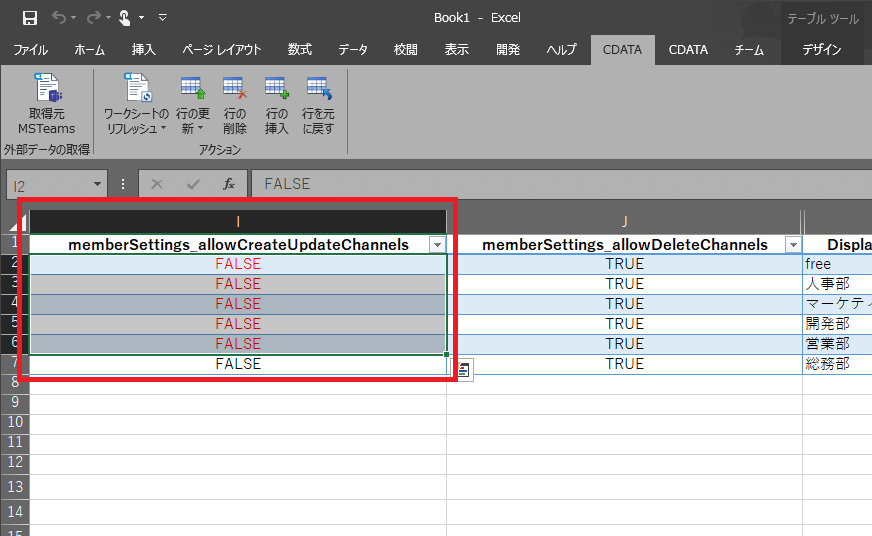Viewport: 872px width, 536px height.
Task: Select row 14 header
Action: pyautogui.click(x=15, y=512)
